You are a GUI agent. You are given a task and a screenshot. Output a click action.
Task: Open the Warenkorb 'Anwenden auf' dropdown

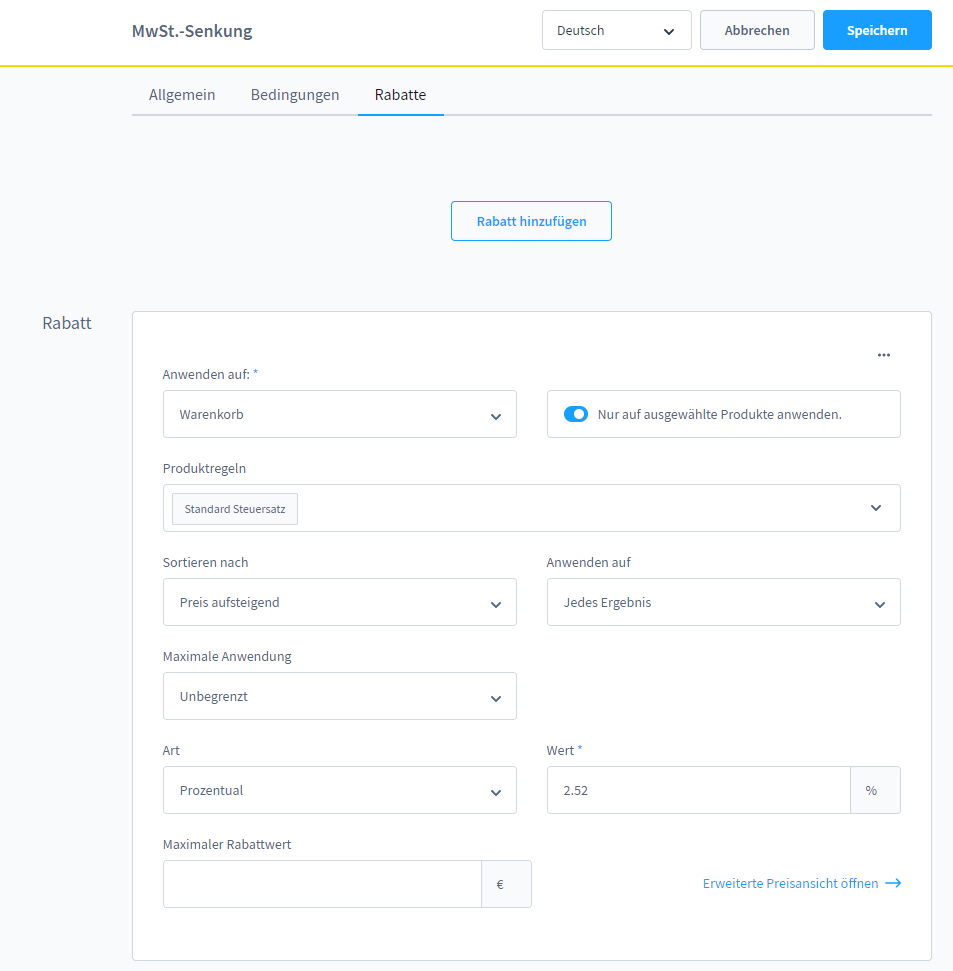(x=339, y=414)
